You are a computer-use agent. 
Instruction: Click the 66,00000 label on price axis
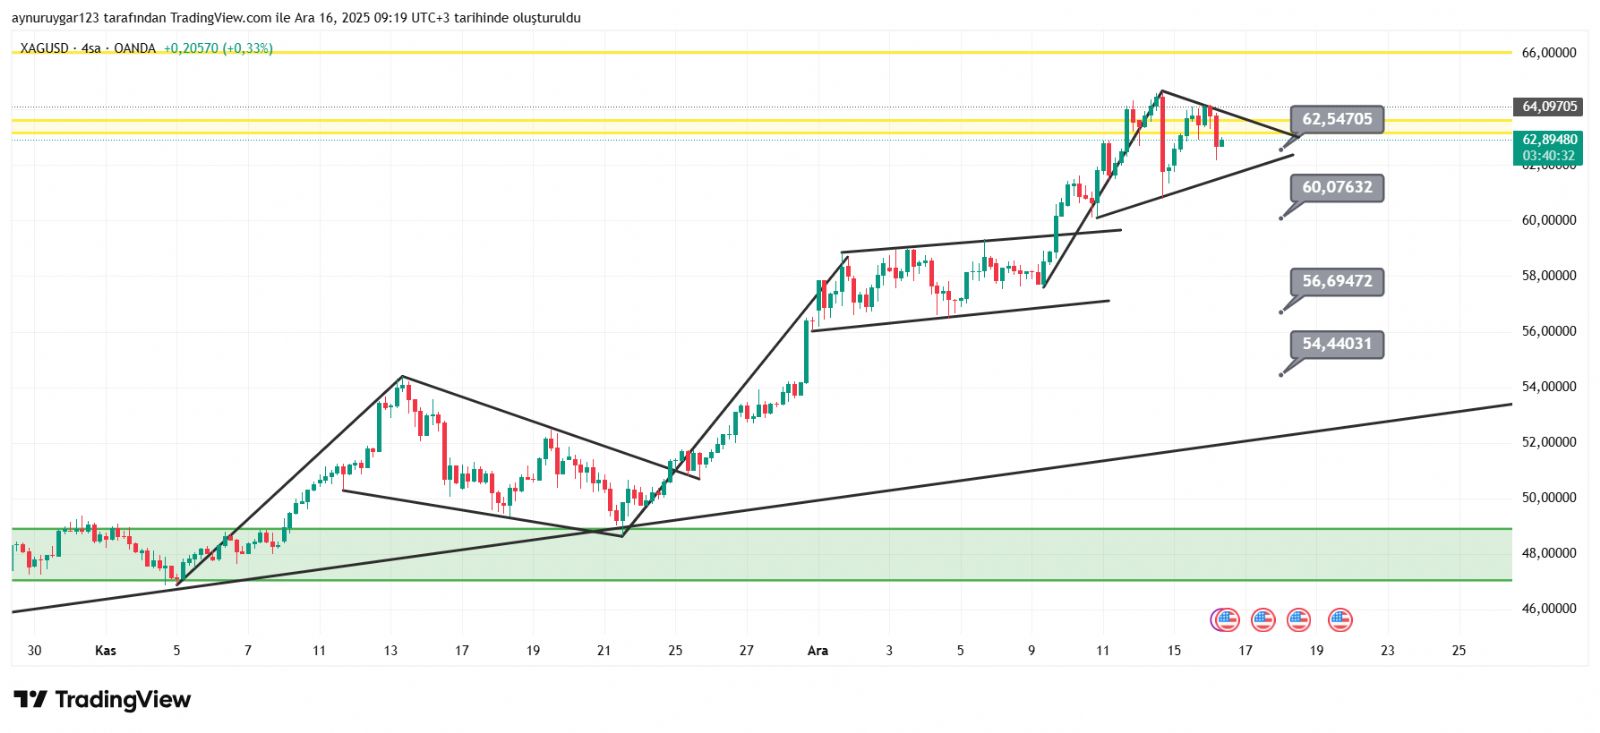click(1549, 53)
